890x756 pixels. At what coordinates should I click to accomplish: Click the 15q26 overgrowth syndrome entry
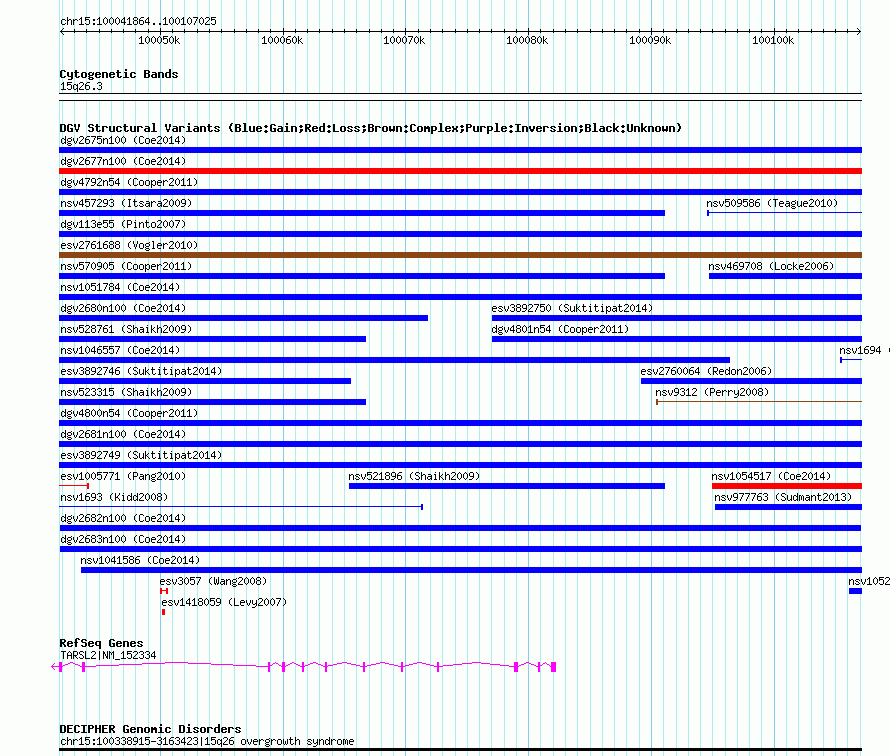click(207, 741)
